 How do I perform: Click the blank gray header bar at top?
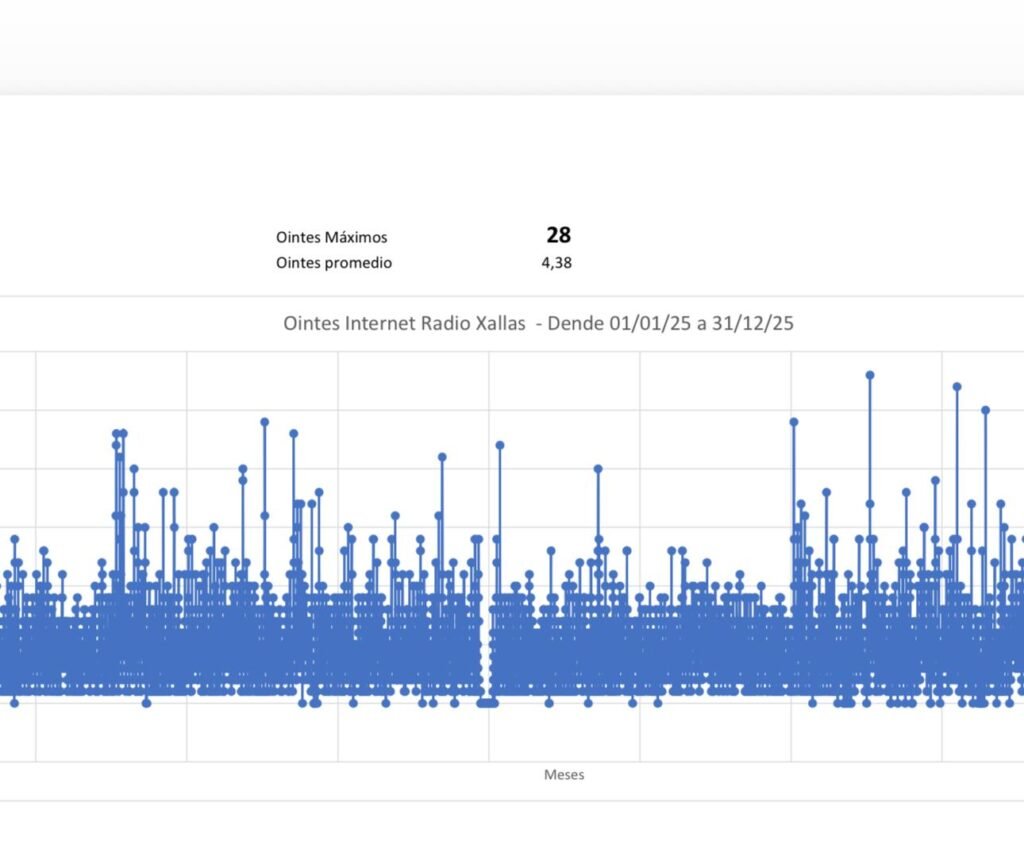pos(512,47)
